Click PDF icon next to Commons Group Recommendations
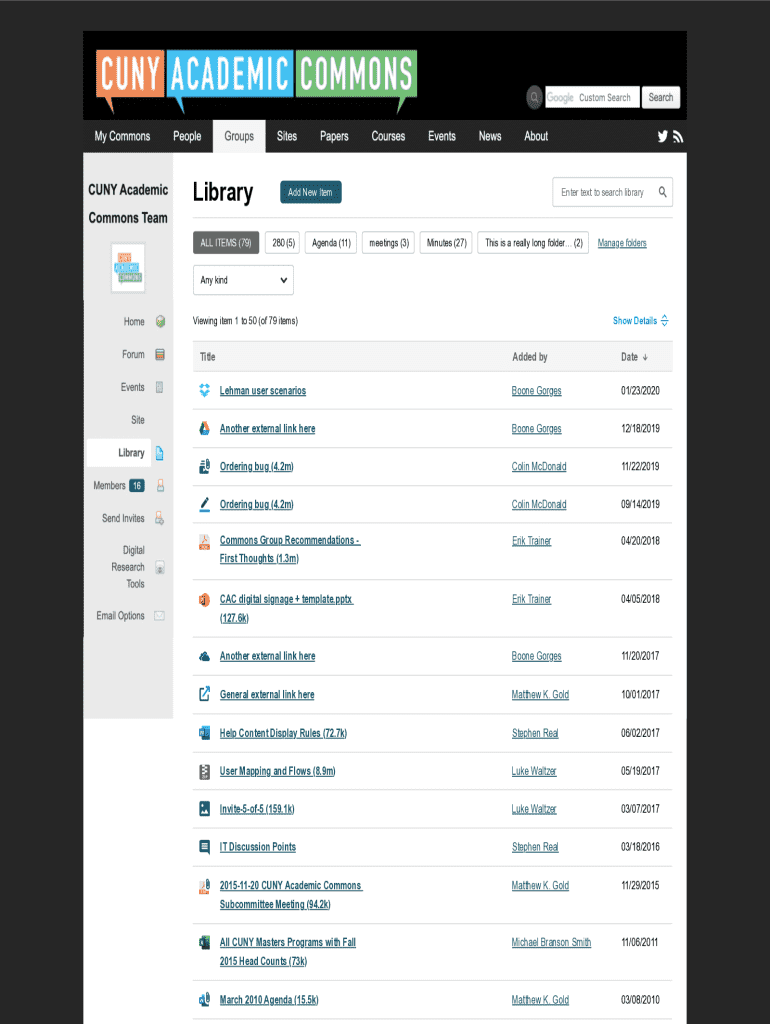The height and width of the screenshot is (1024, 770). click(204, 542)
